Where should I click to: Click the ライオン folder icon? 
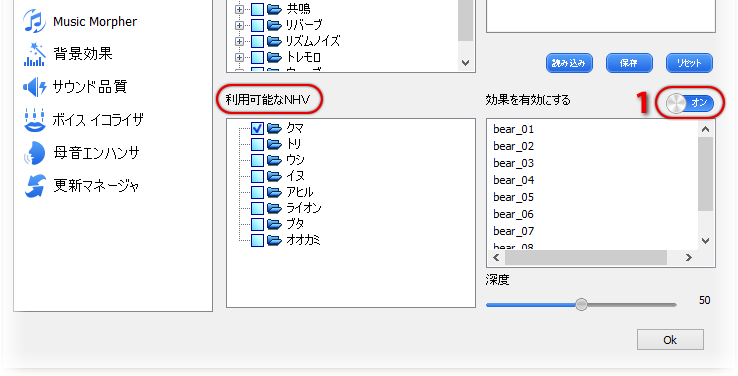tap(274, 208)
